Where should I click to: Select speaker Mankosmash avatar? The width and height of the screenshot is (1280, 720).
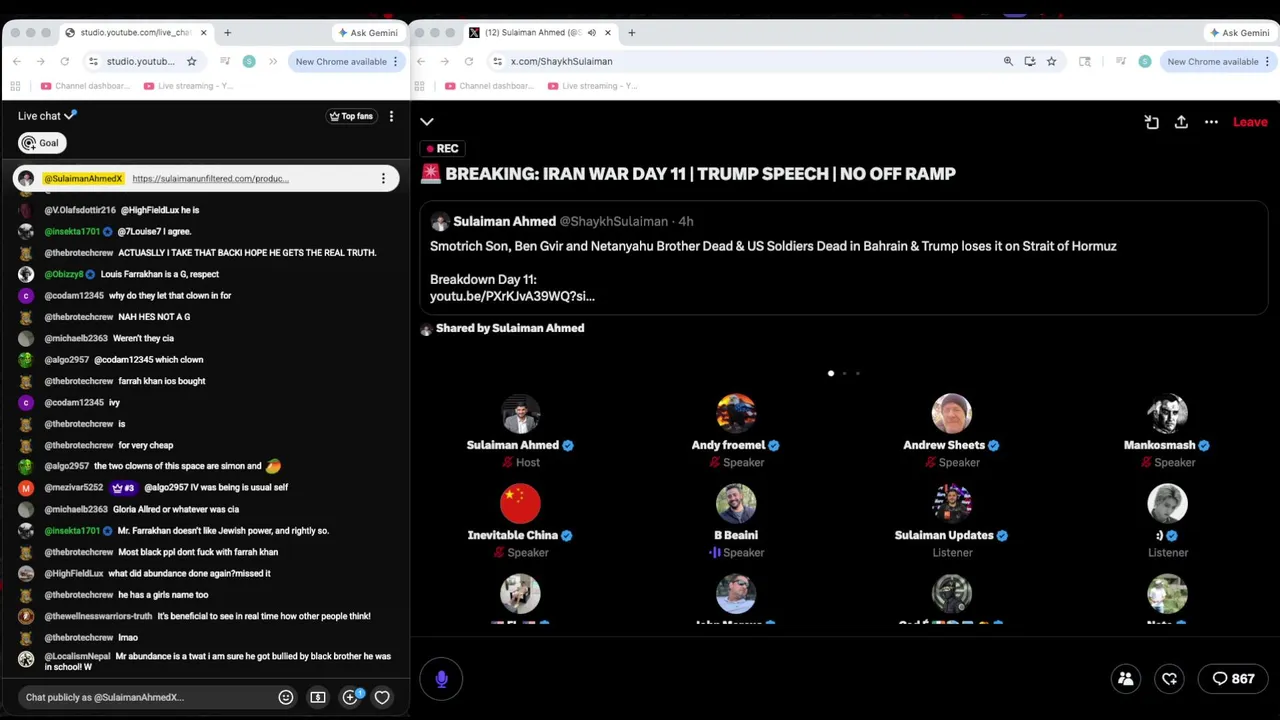[x=1167, y=414]
